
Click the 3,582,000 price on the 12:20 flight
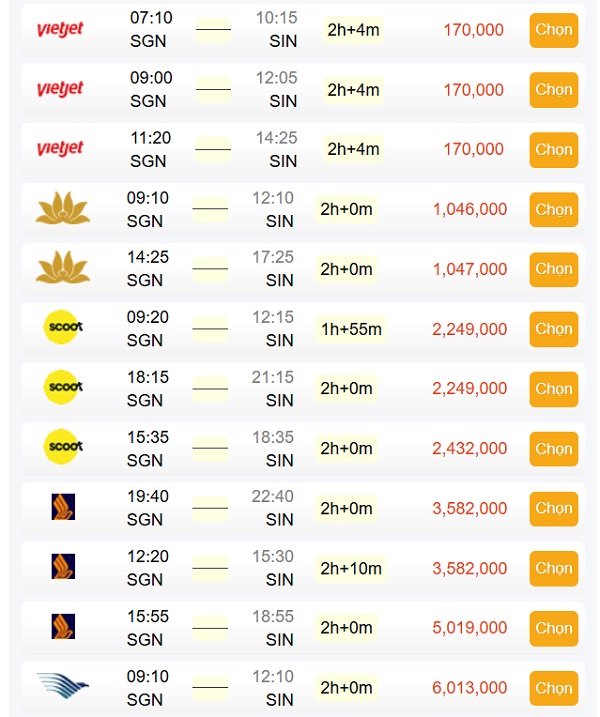click(x=470, y=568)
